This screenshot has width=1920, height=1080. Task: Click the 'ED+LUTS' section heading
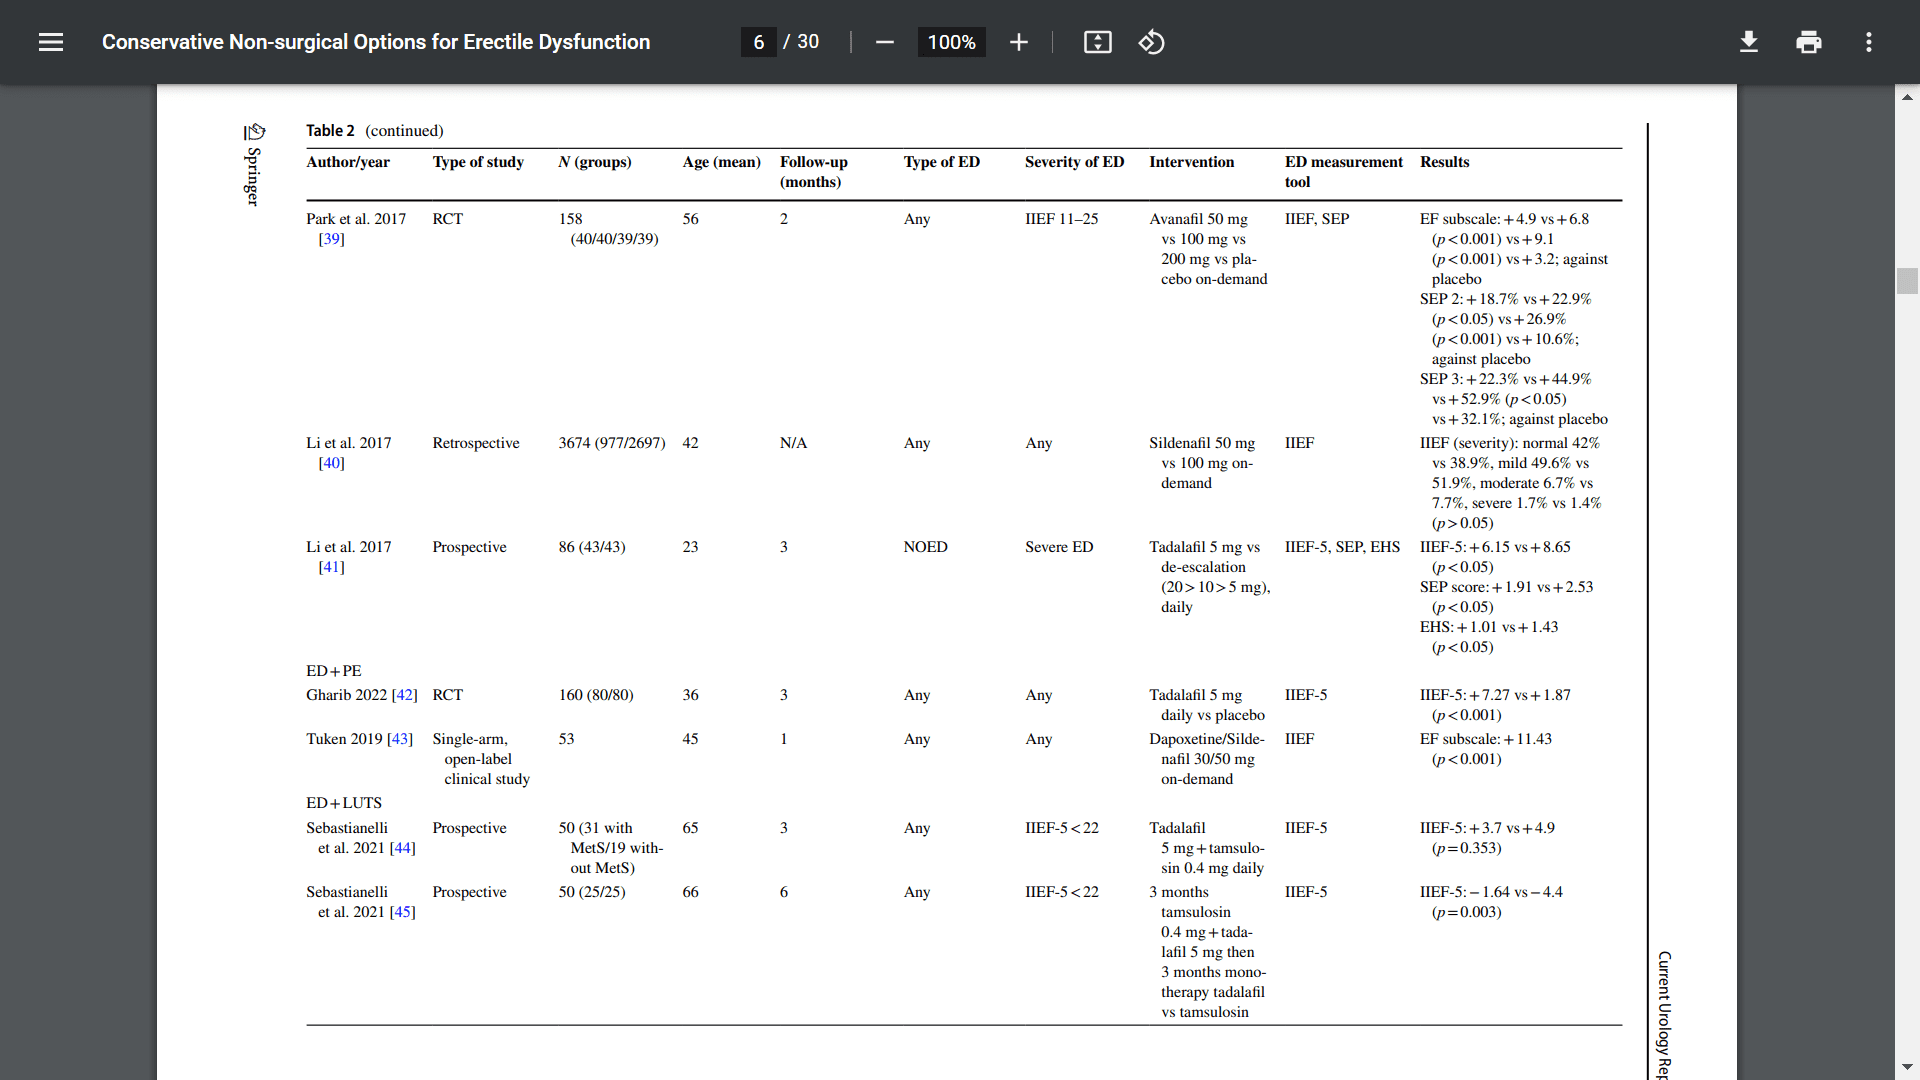[x=344, y=803]
